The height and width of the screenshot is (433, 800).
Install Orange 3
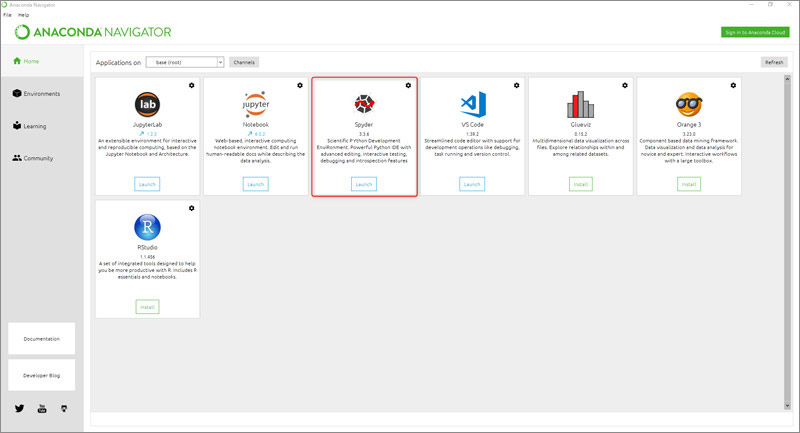(689, 184)
